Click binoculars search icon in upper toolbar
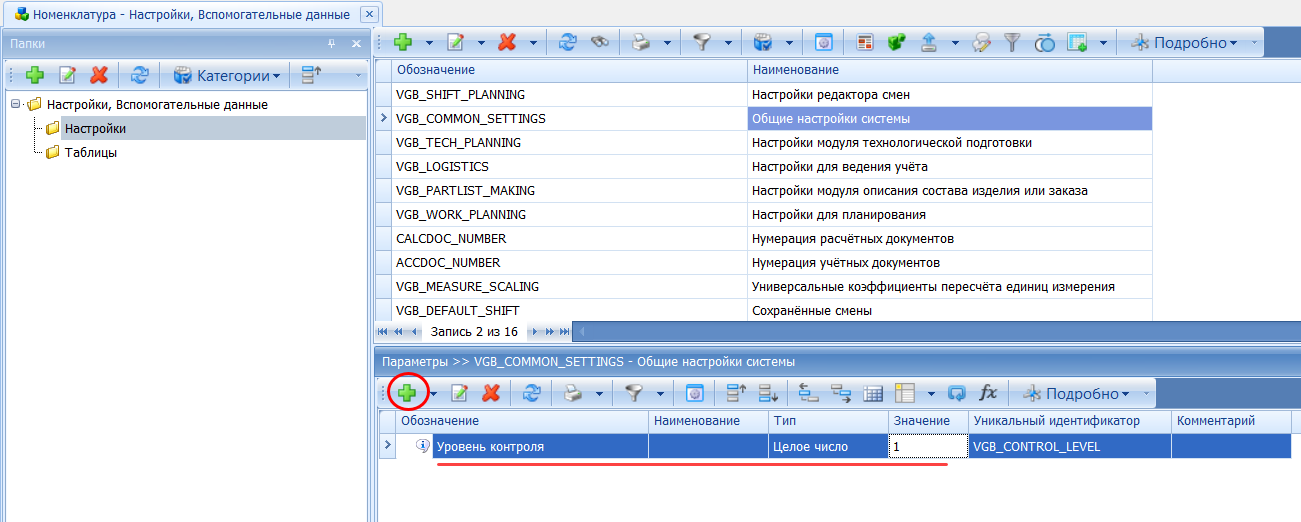1301x522 pixels. [x=599, y=43]
